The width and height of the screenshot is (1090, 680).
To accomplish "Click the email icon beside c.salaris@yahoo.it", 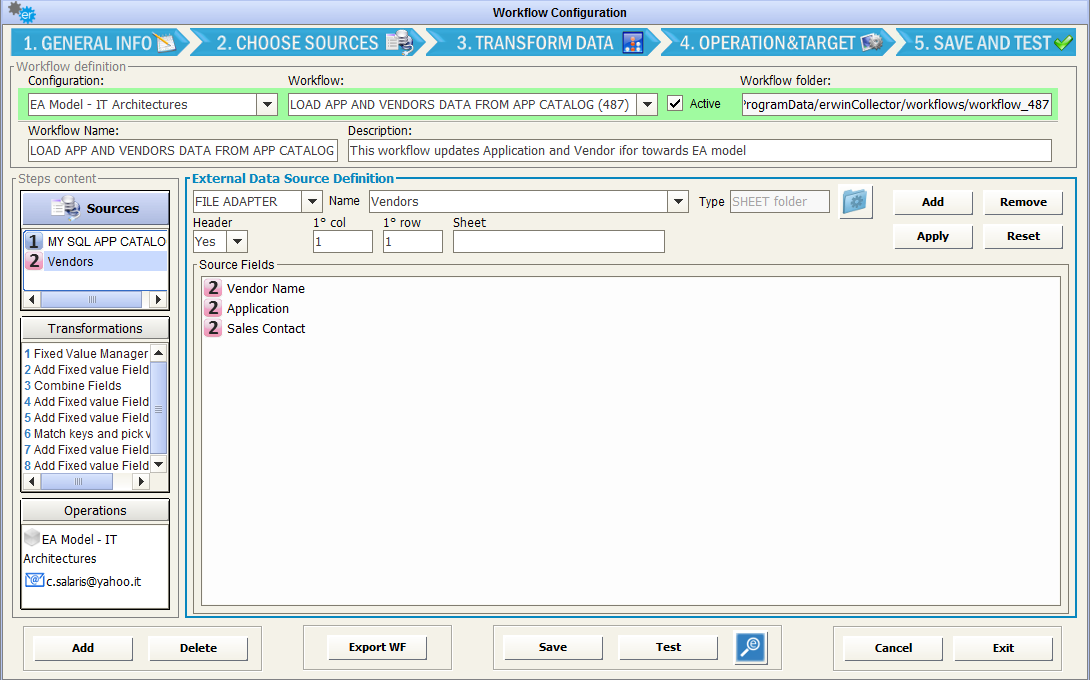I will pos(34,580).
